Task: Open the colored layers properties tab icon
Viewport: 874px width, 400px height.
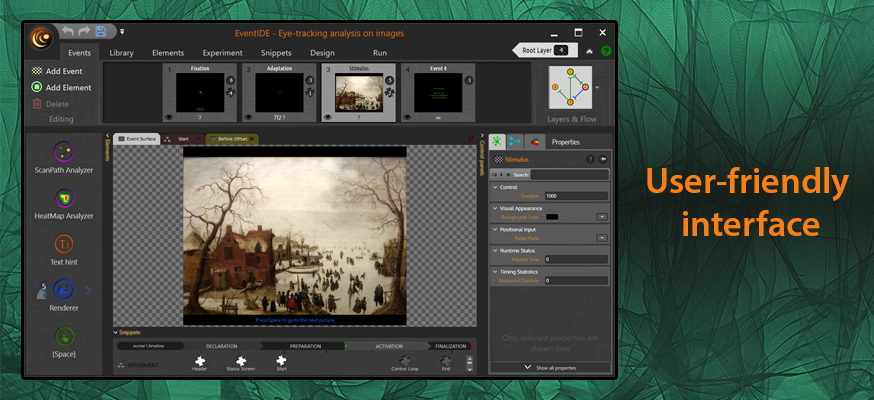Action: (x=535, y=142)
